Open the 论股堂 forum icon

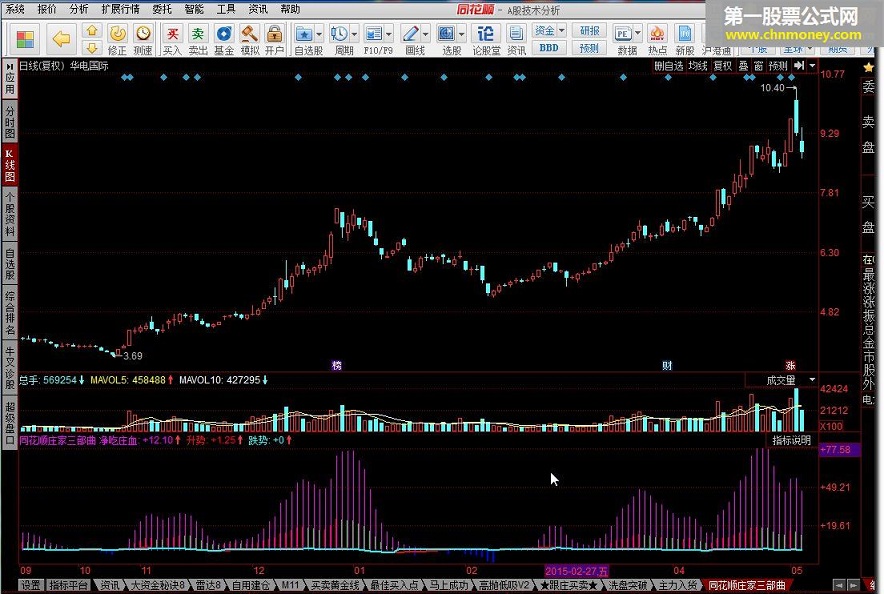pos(485,34)
